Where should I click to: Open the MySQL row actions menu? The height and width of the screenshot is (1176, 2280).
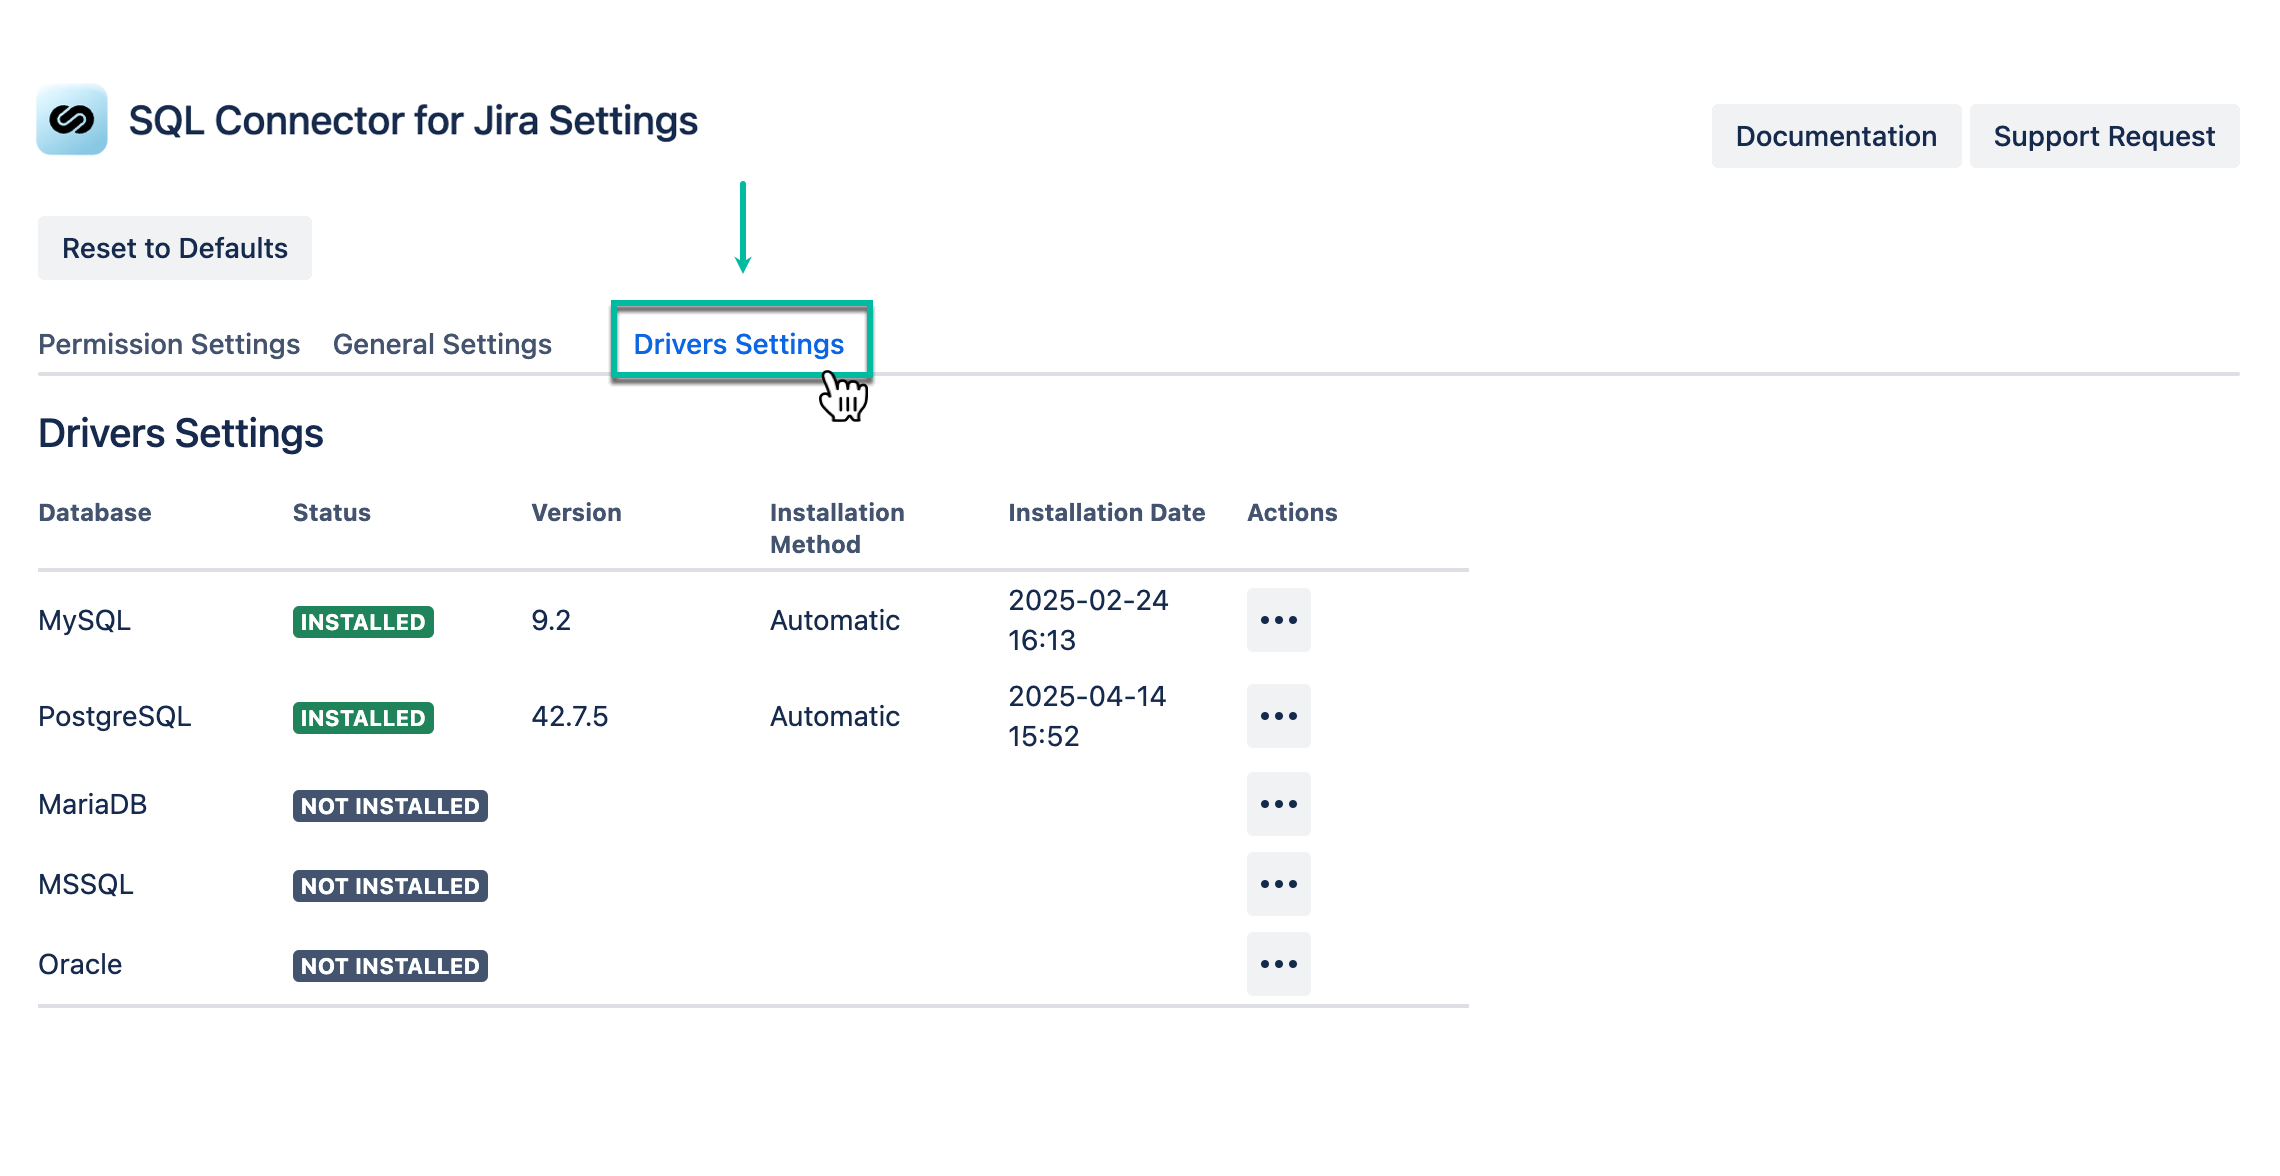[x=1278, y=620]
